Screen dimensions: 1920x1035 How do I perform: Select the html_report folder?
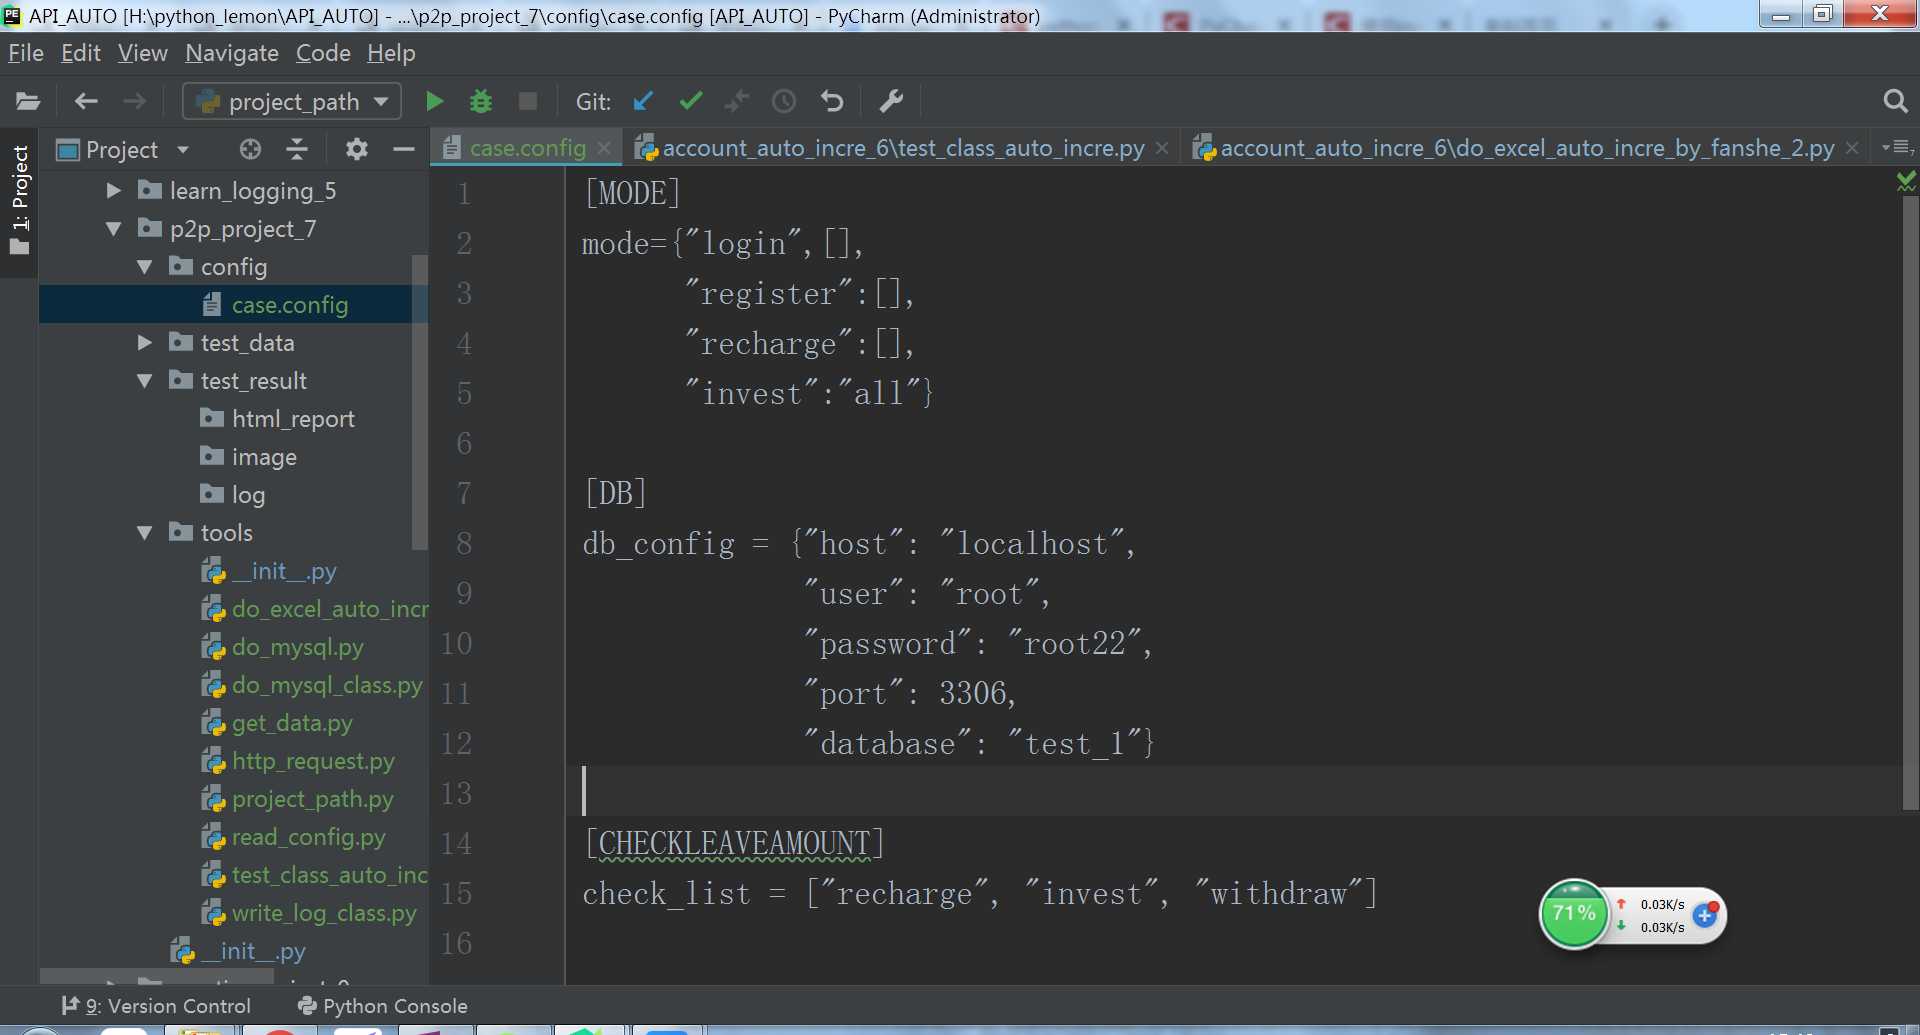click(278, 419)
